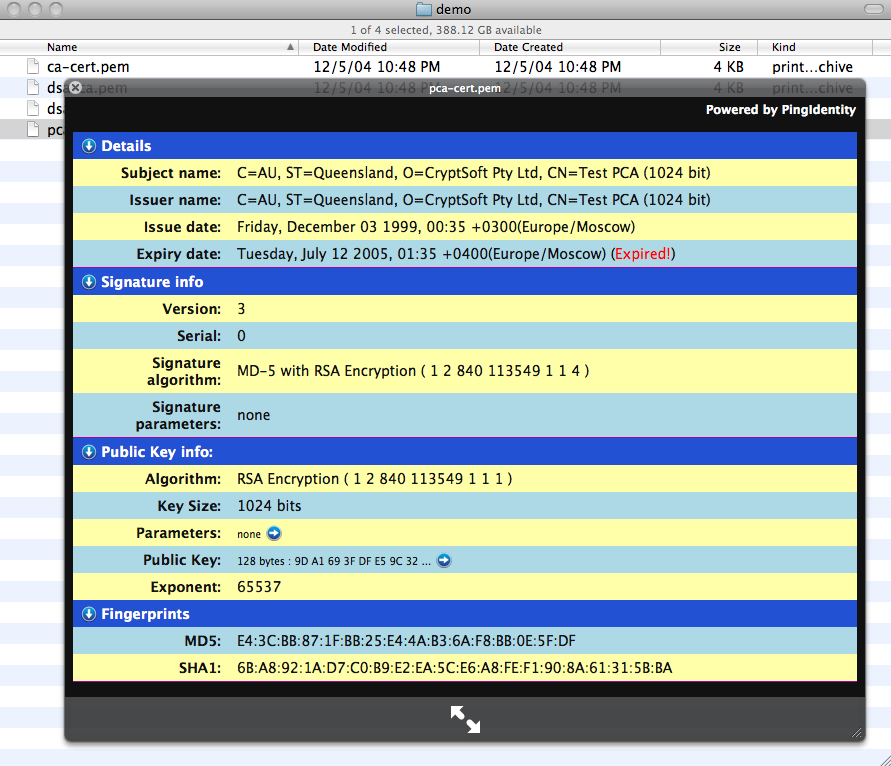Click the Name column sort ascending triangle

[x=290, y=47]
